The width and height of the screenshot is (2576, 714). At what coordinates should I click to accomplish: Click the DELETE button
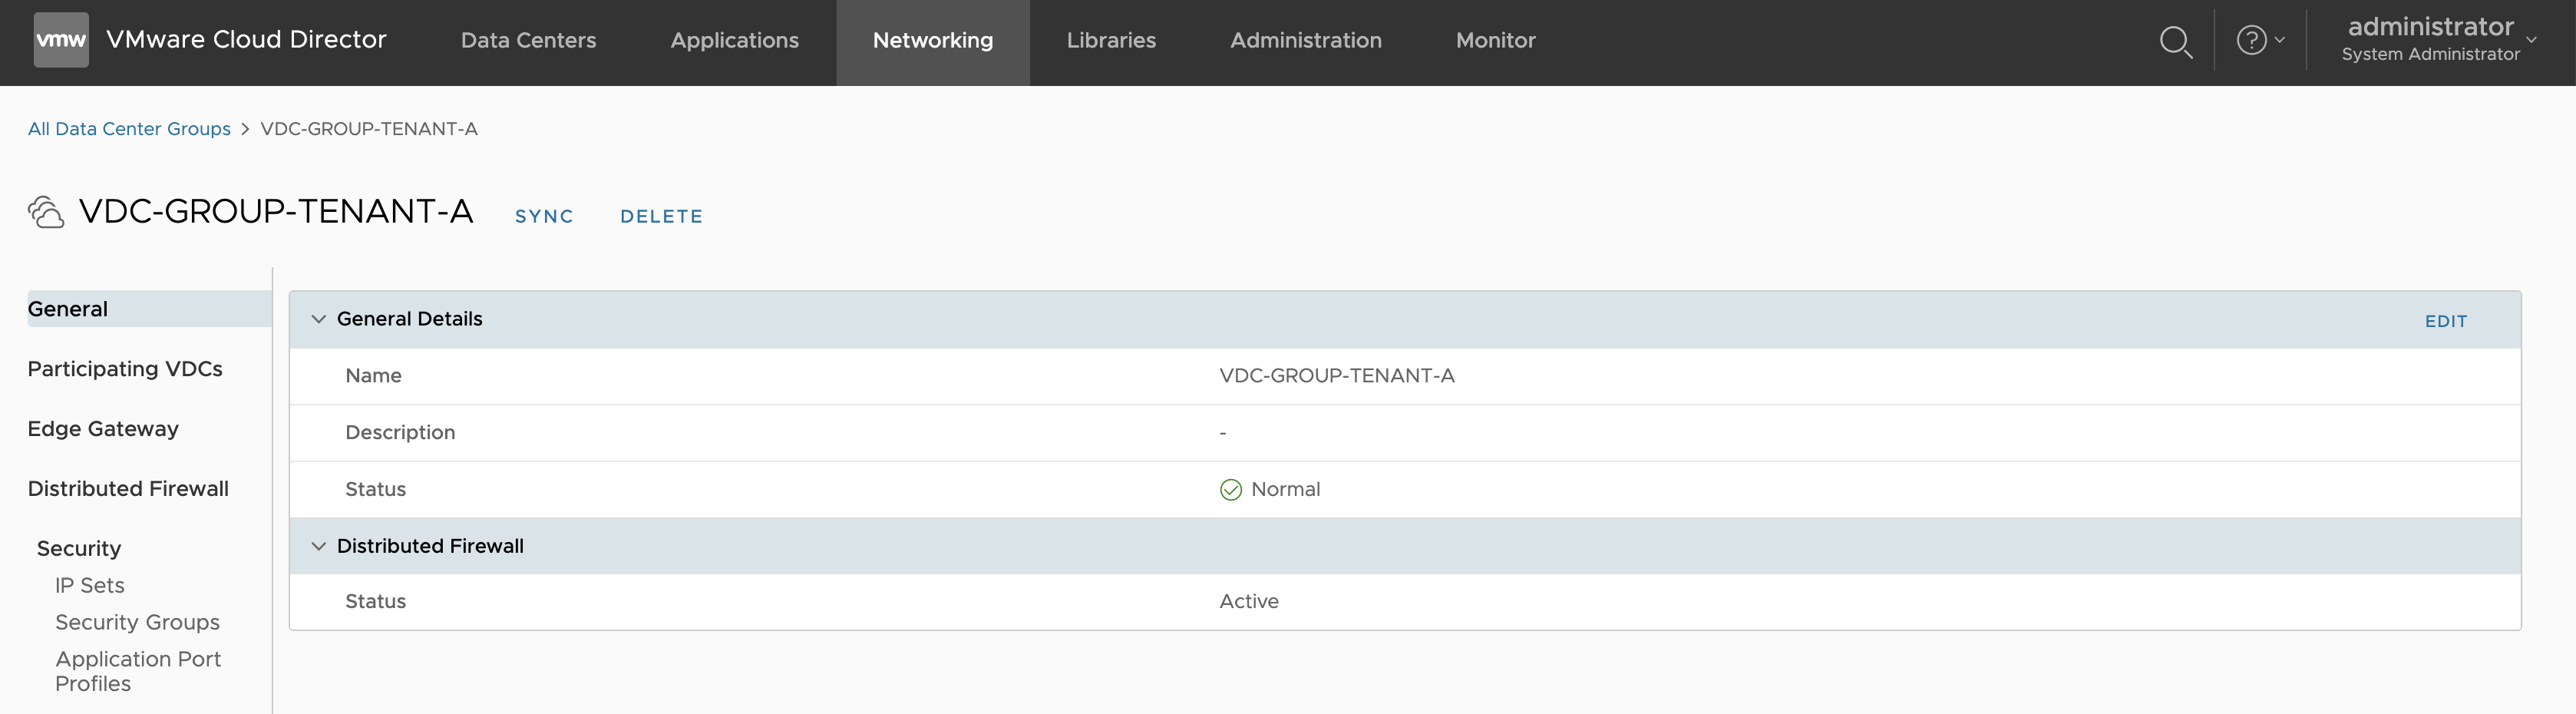(661, 216)
